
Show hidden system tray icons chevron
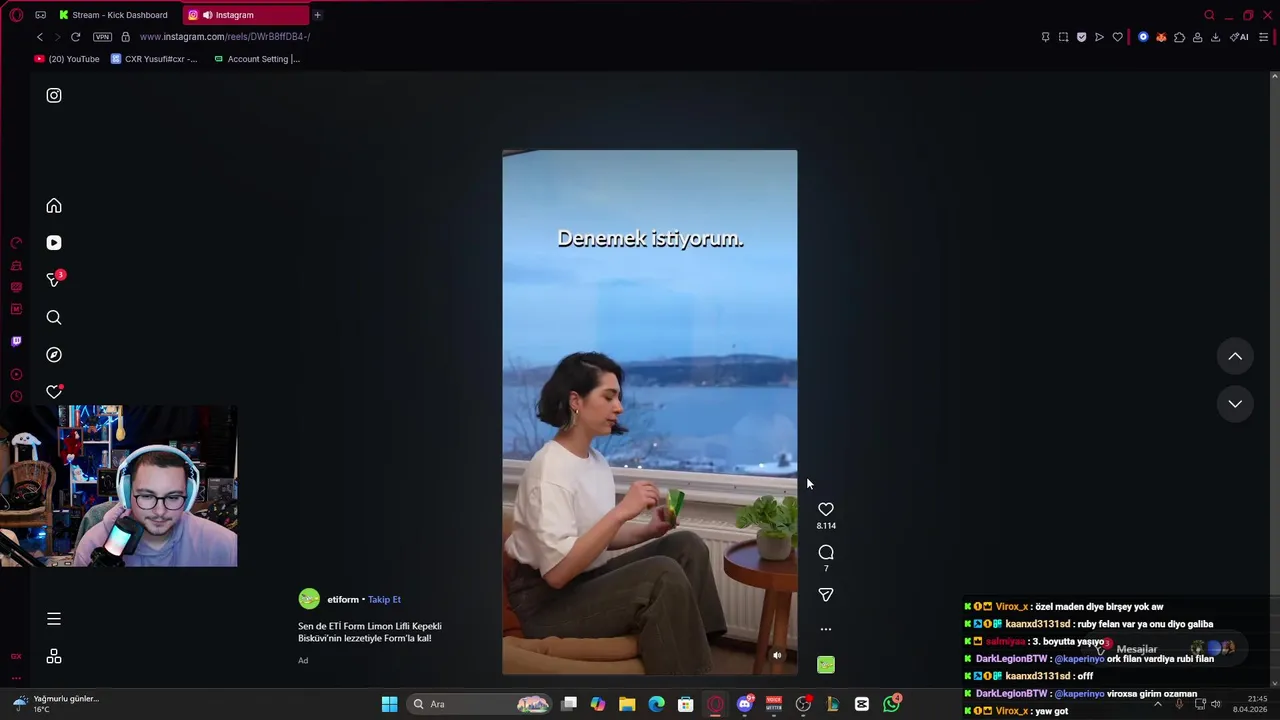(x=1158, y=704)
